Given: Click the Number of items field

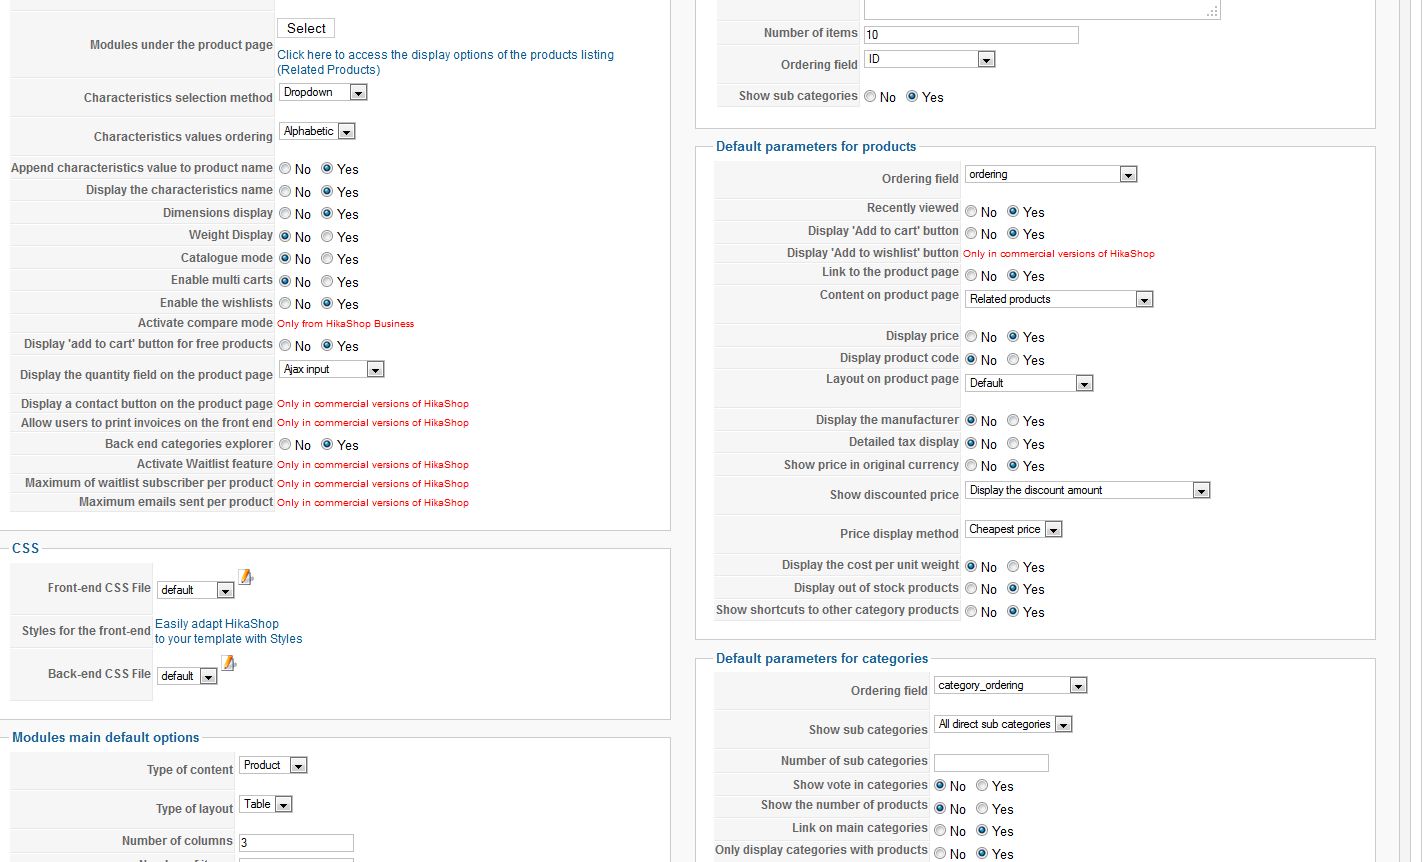Looking at the screenshot, I should (971, 35).
